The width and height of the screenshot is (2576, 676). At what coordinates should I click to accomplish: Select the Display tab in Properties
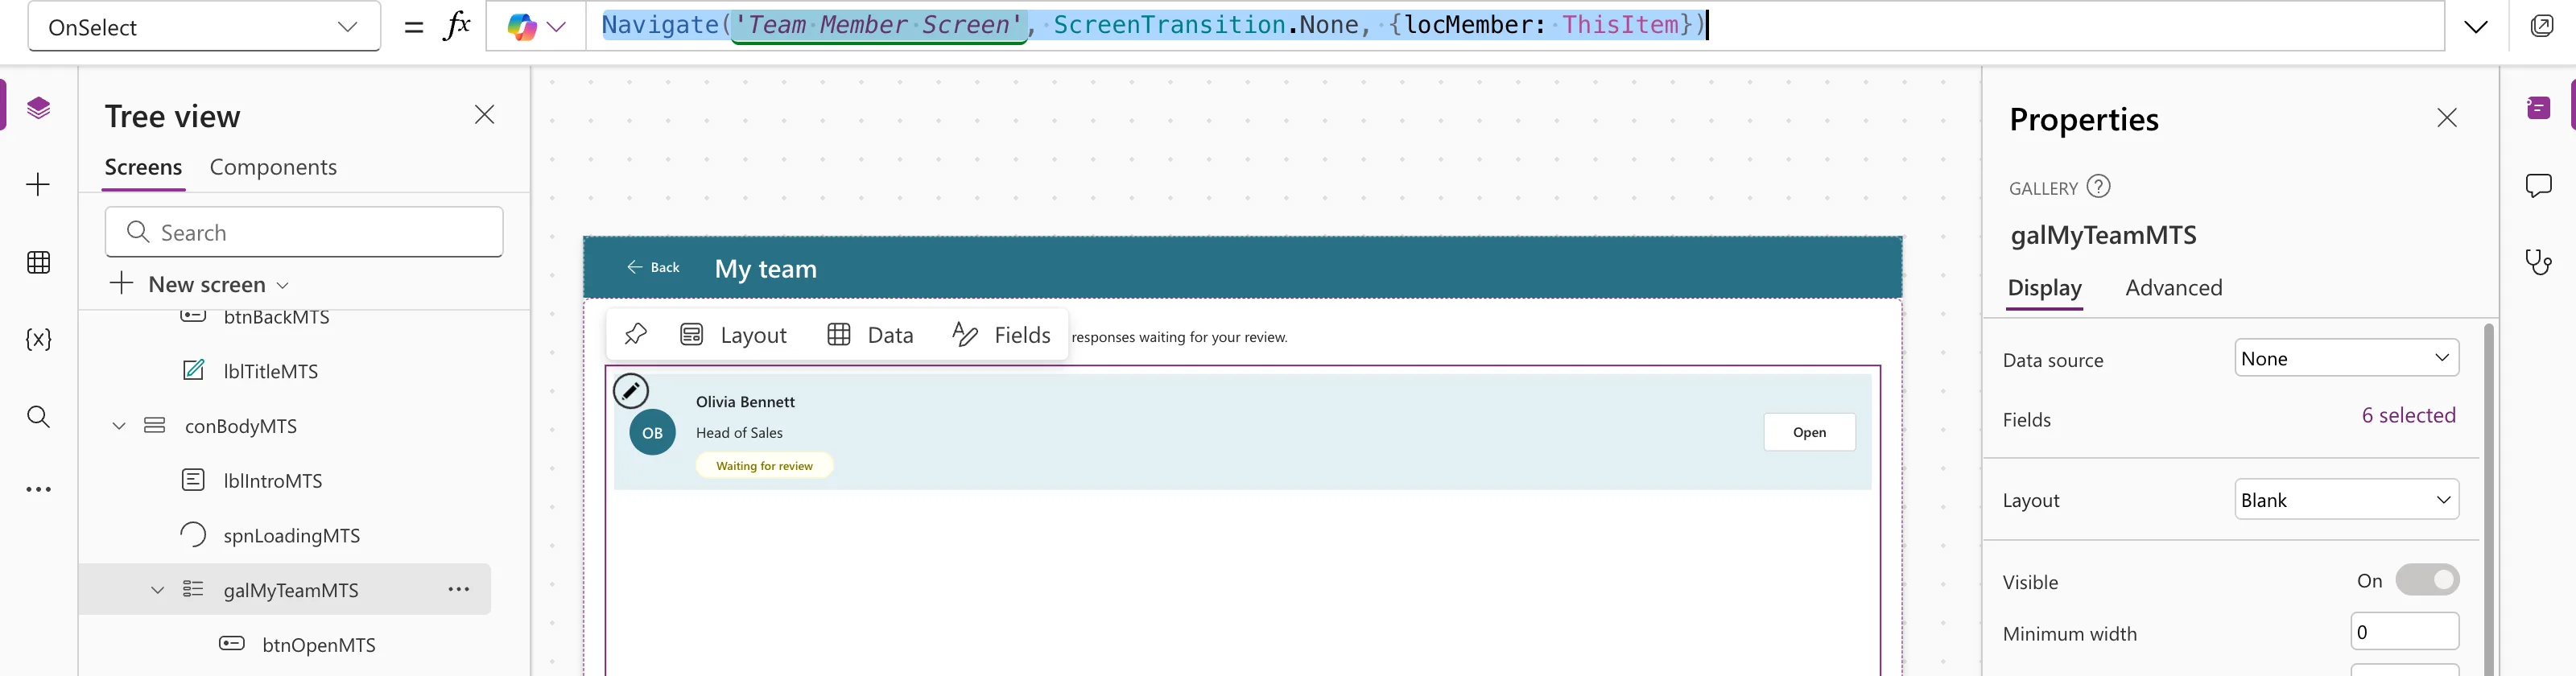[x=2044, y=288]
